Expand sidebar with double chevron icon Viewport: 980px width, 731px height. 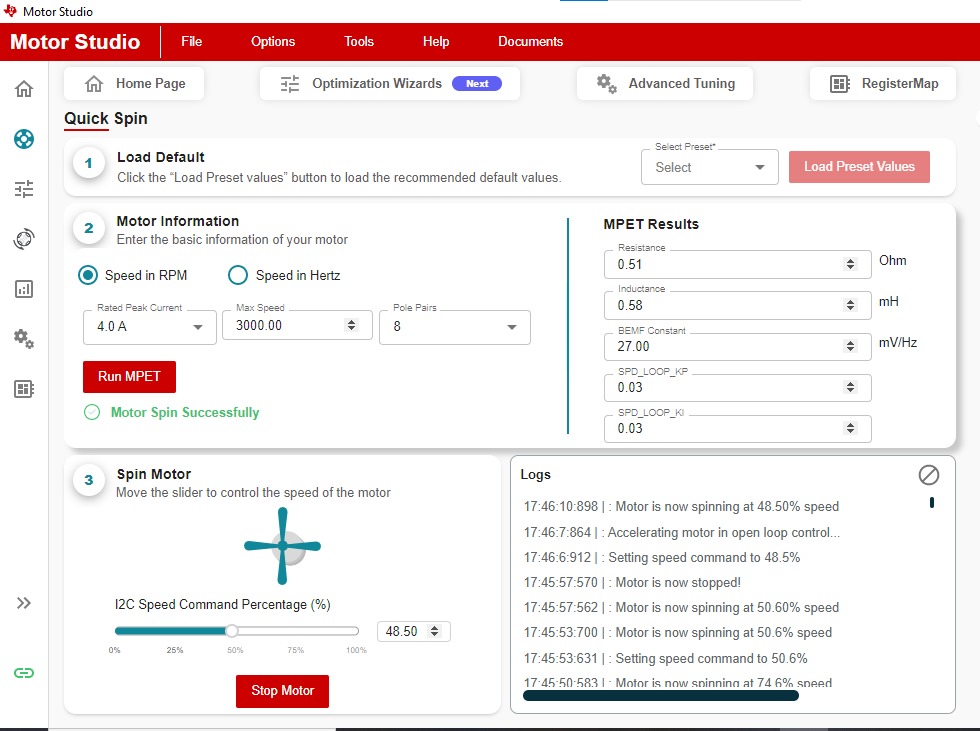[24, 603]
